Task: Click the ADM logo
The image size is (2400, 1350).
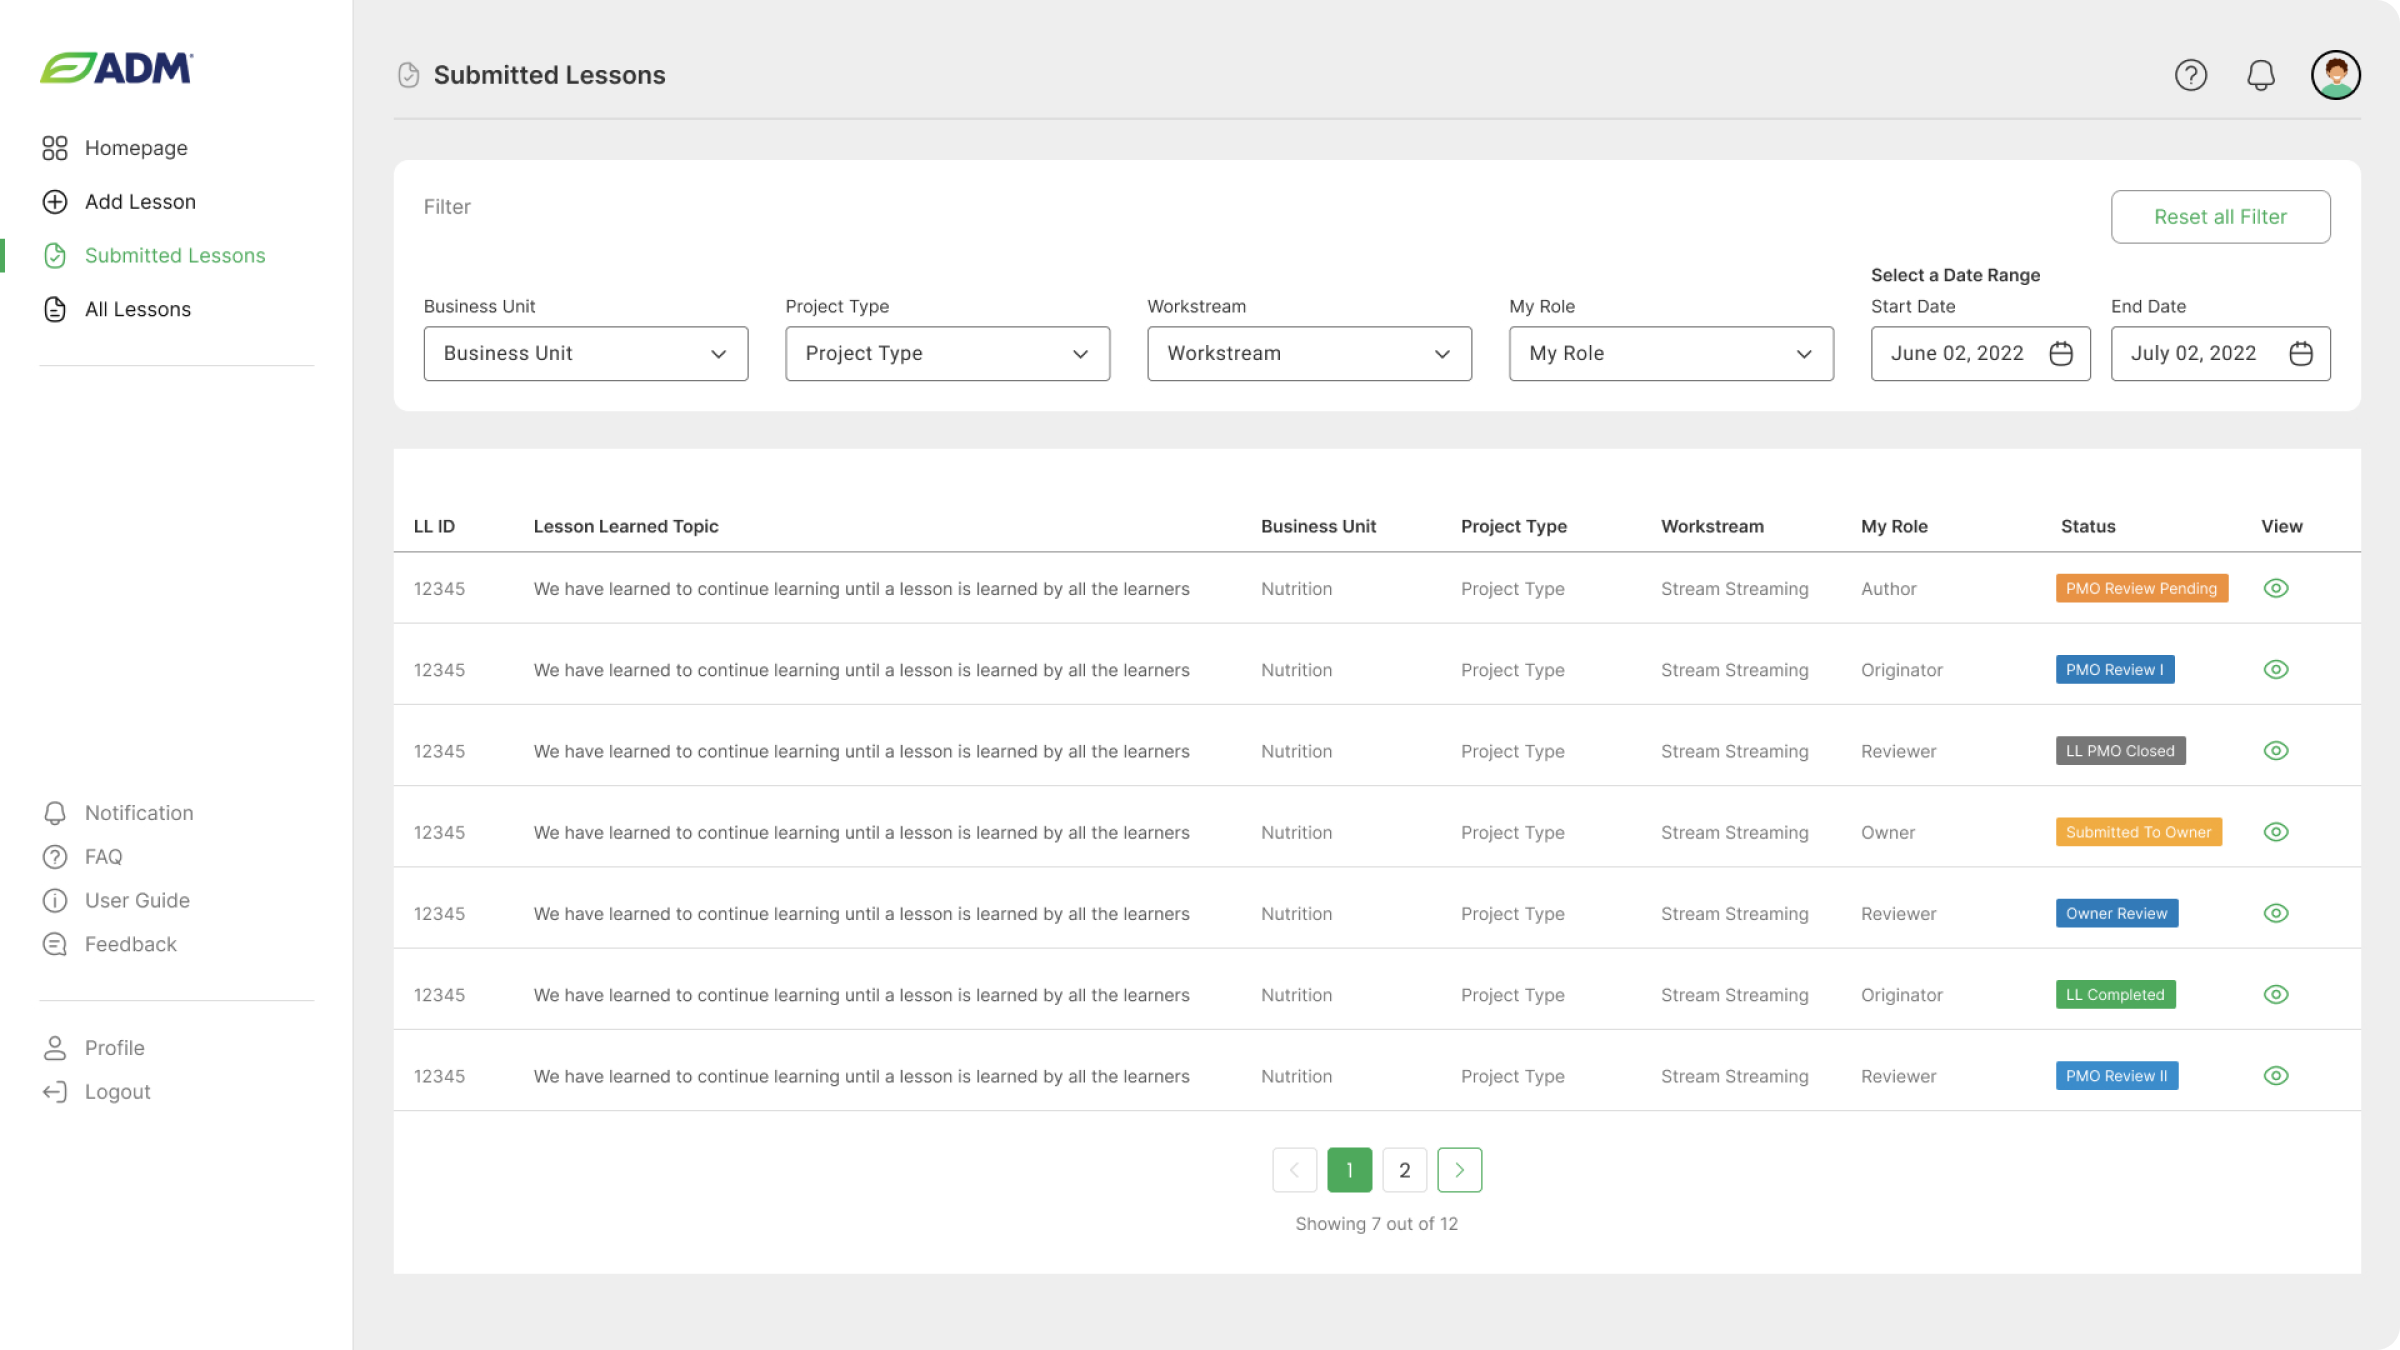Action: (117, 68)
